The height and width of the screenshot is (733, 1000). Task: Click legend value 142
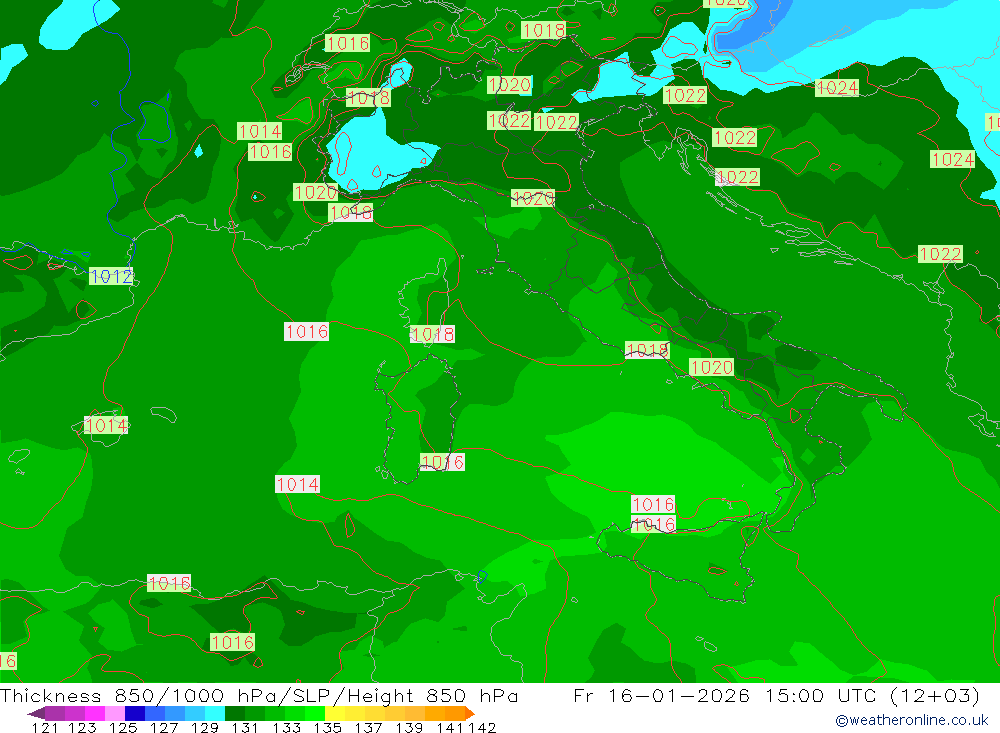[x=482, y=728]
